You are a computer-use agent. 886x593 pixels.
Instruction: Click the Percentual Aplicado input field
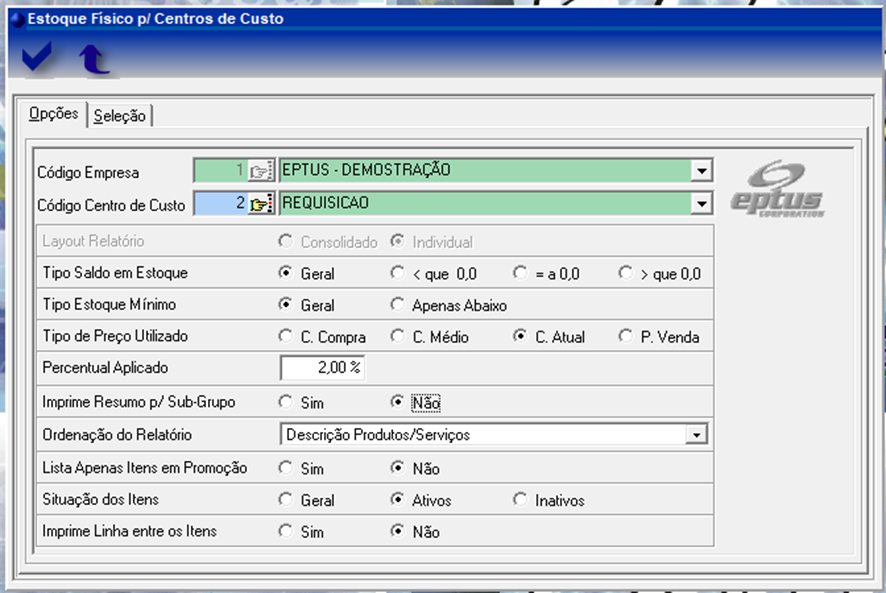[322, 368]
